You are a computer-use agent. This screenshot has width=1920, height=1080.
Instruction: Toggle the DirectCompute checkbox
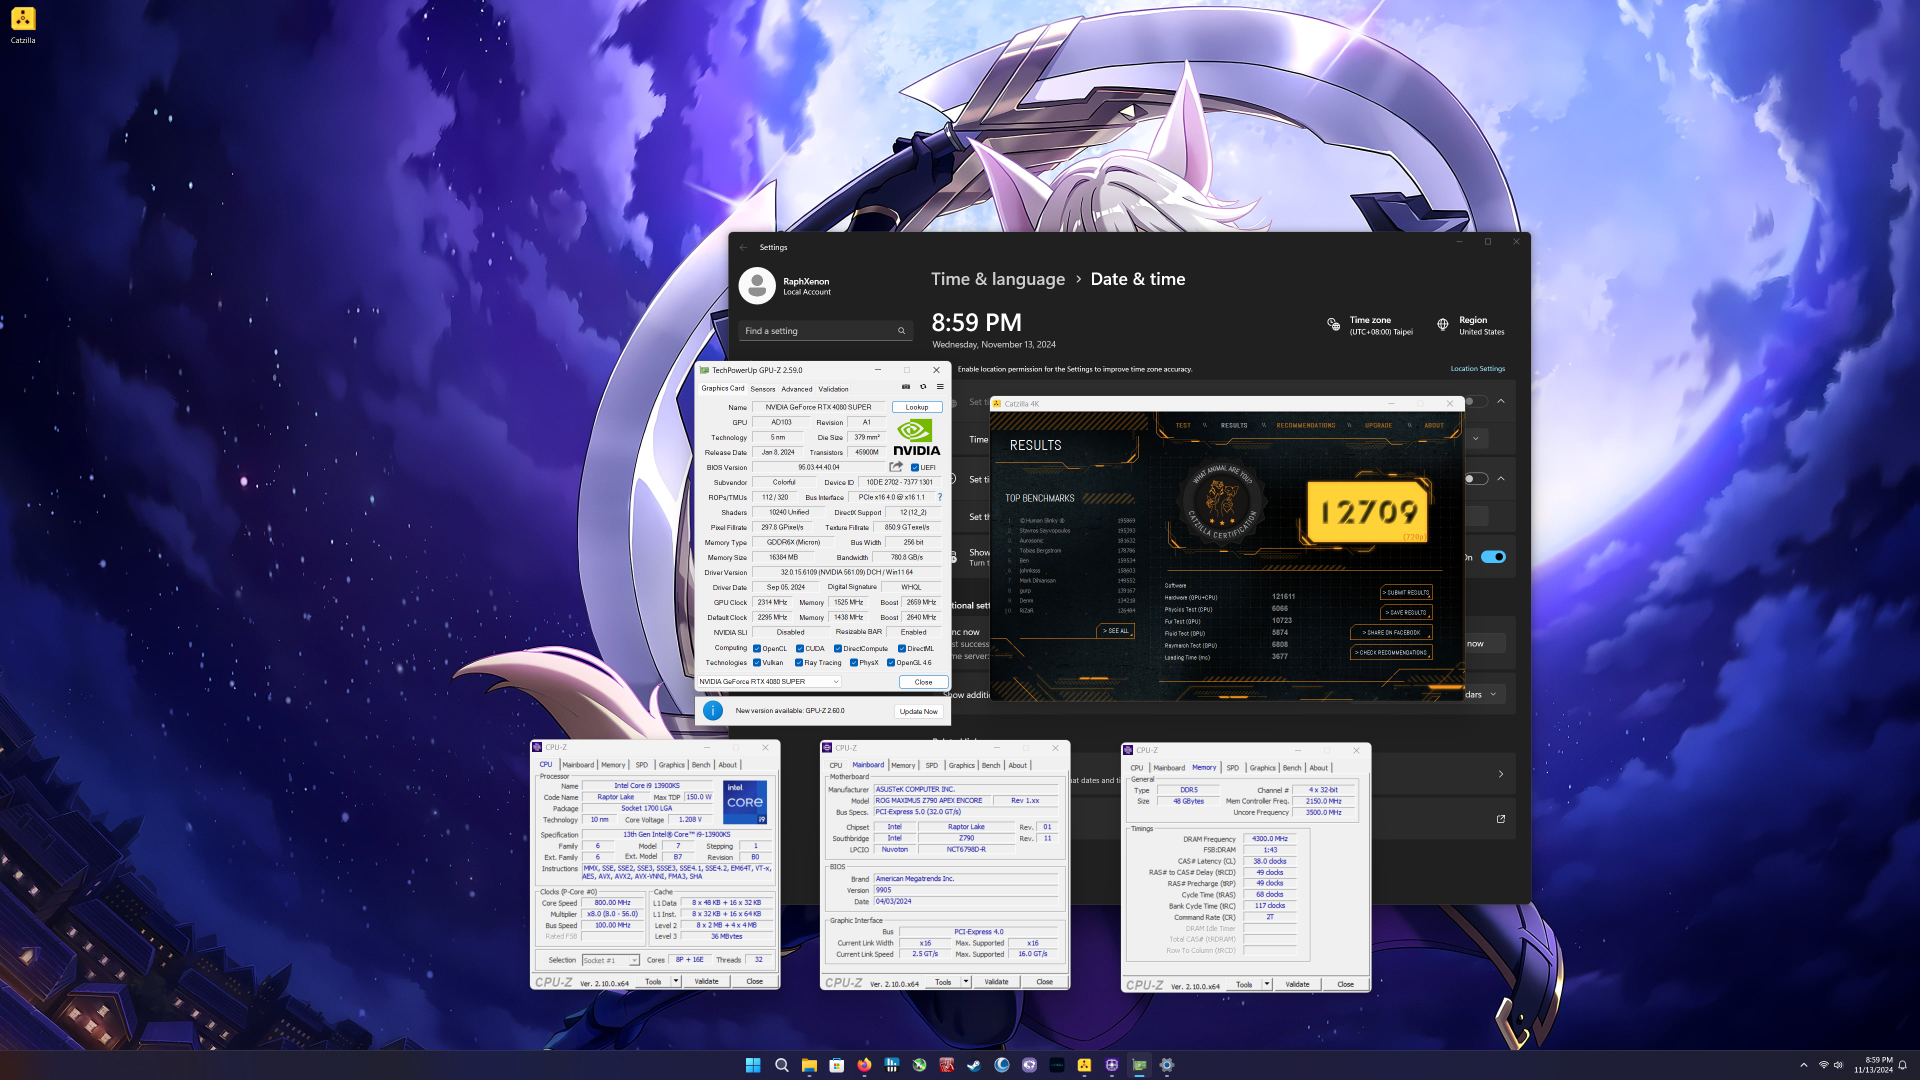838,648
